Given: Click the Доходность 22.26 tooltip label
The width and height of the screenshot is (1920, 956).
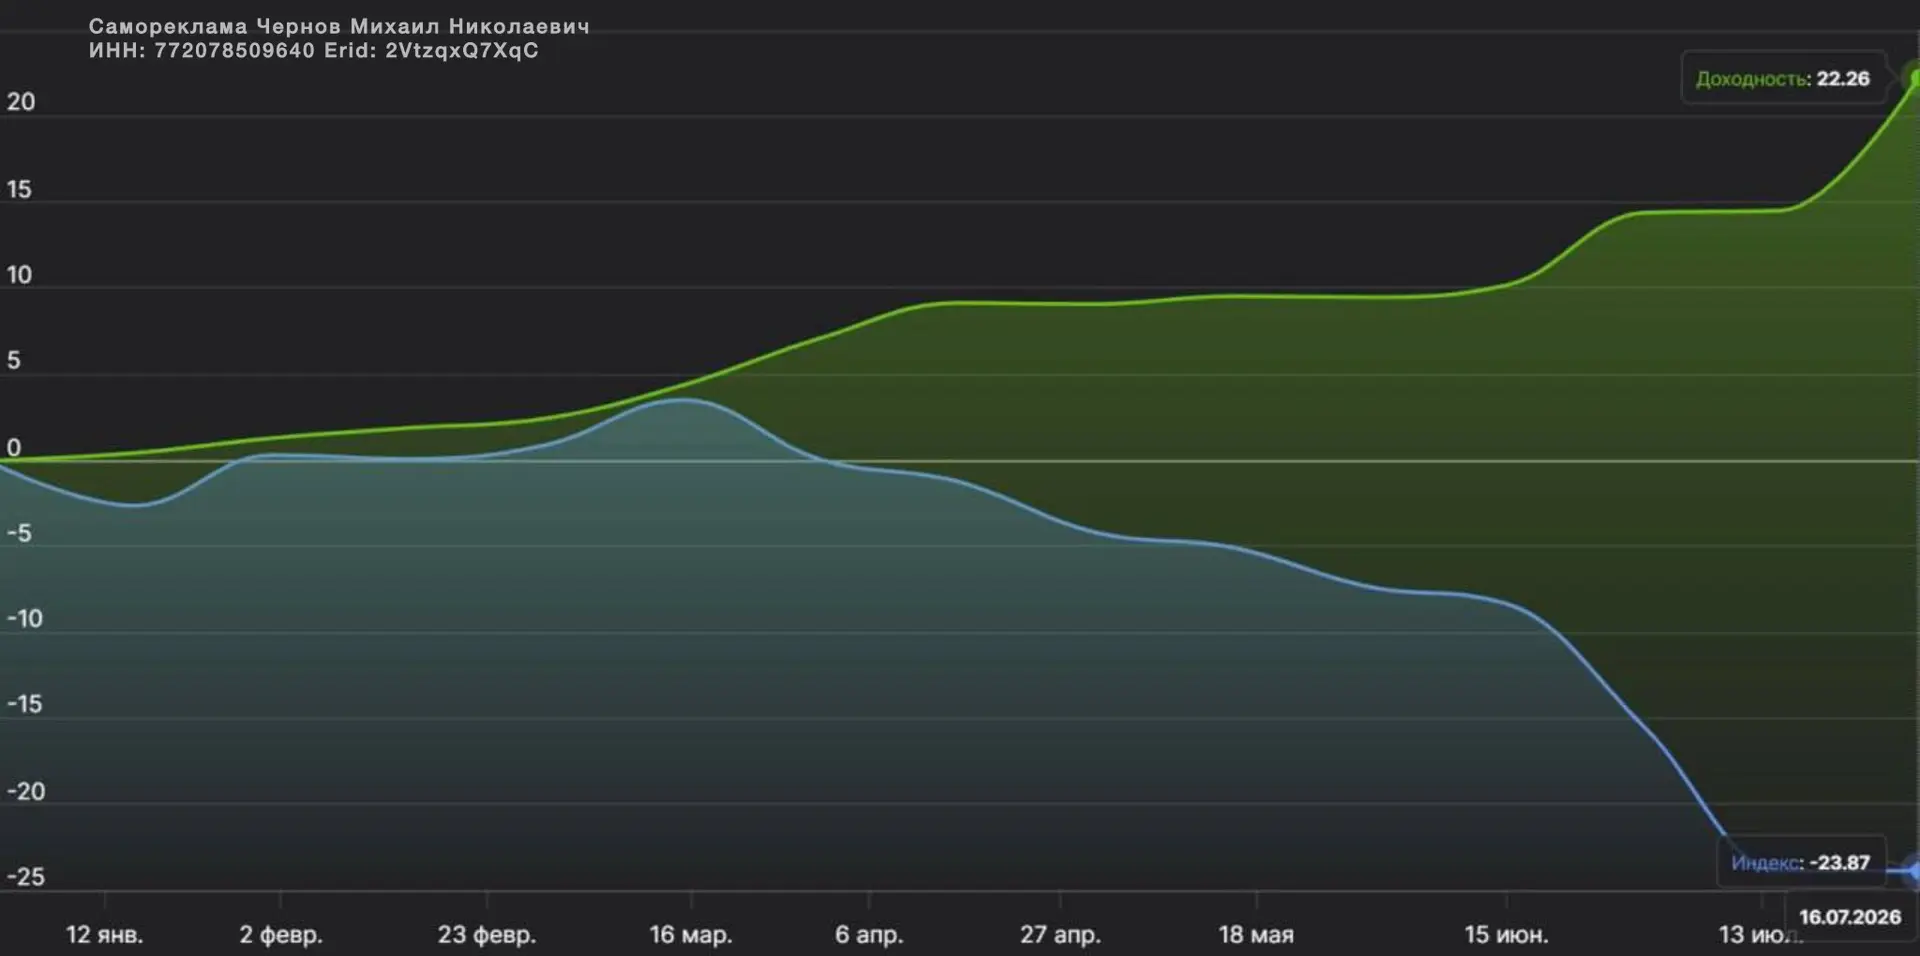Looking at the screenshot, I should [x=1783, y=78].
